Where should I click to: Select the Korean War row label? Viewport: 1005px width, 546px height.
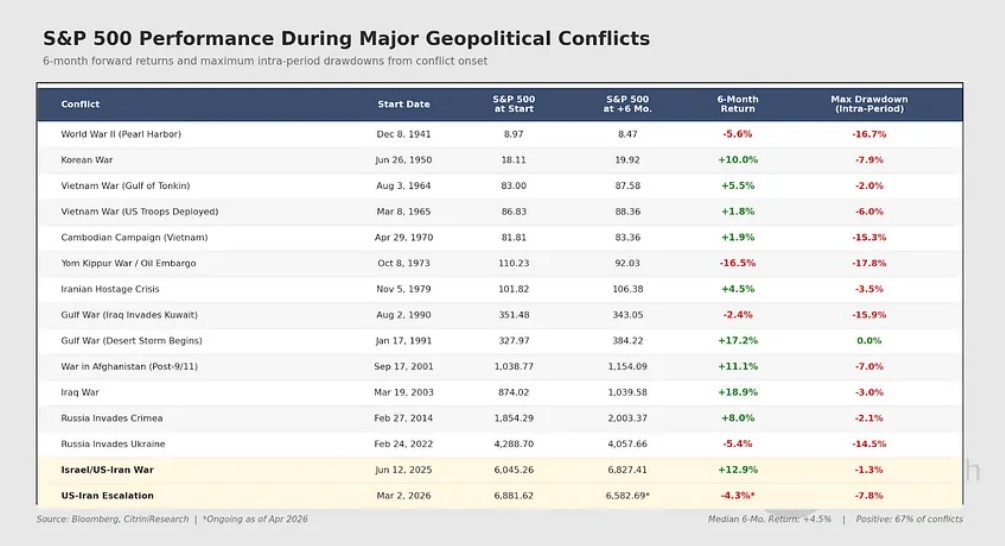[89, 160]
